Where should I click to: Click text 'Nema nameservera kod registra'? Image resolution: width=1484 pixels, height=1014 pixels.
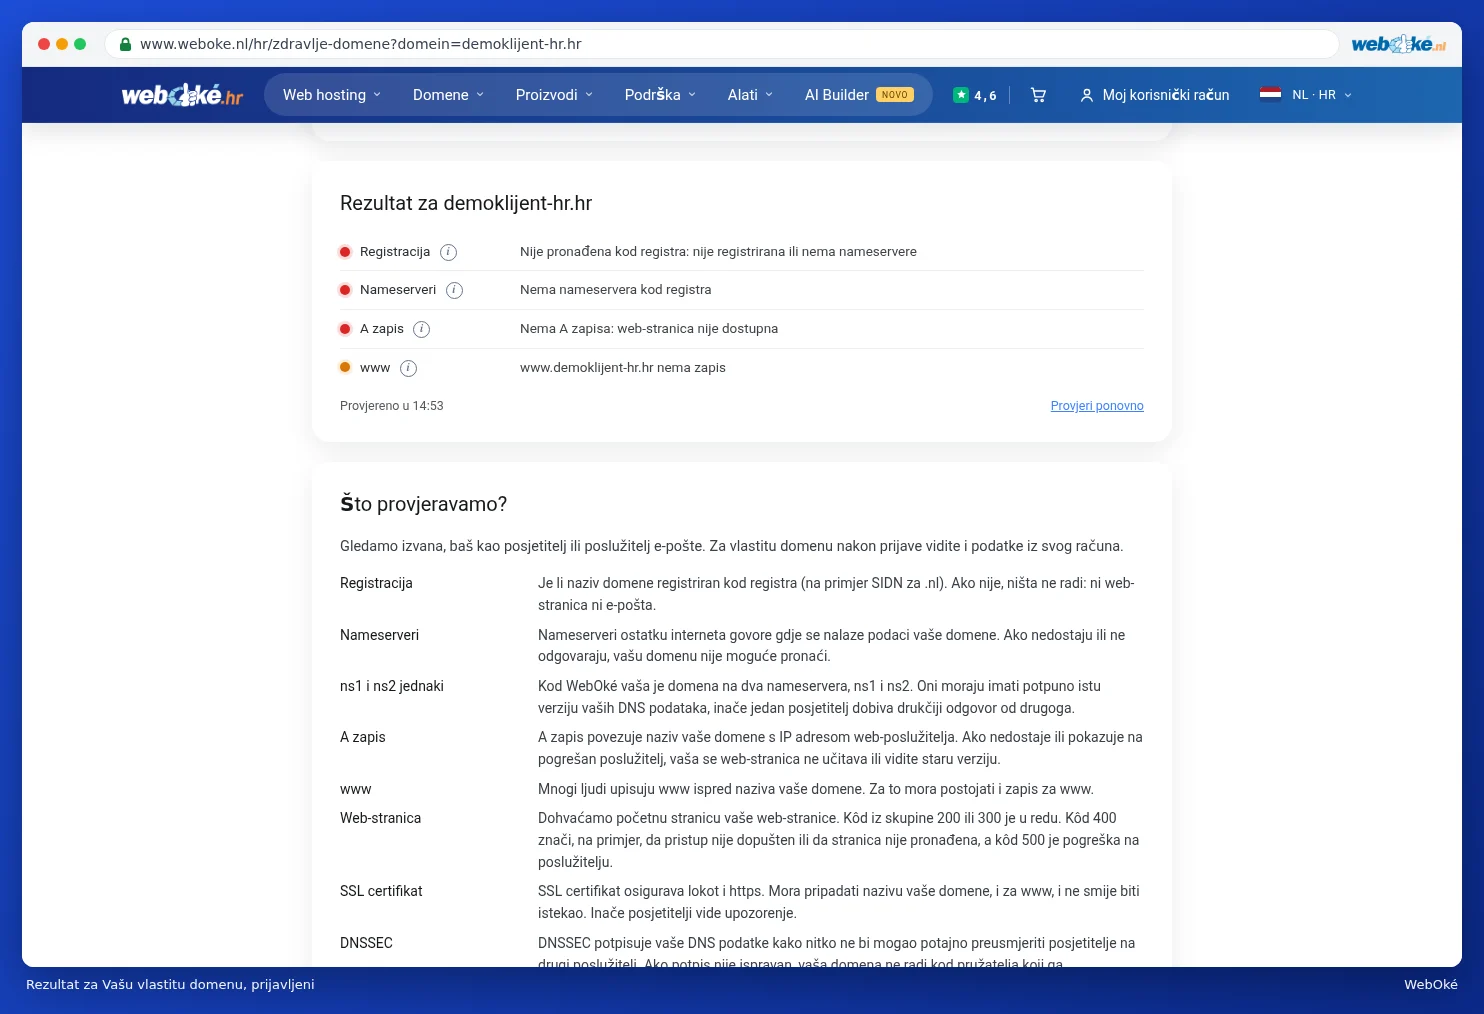pyautogui.click(x=616, y=290)
